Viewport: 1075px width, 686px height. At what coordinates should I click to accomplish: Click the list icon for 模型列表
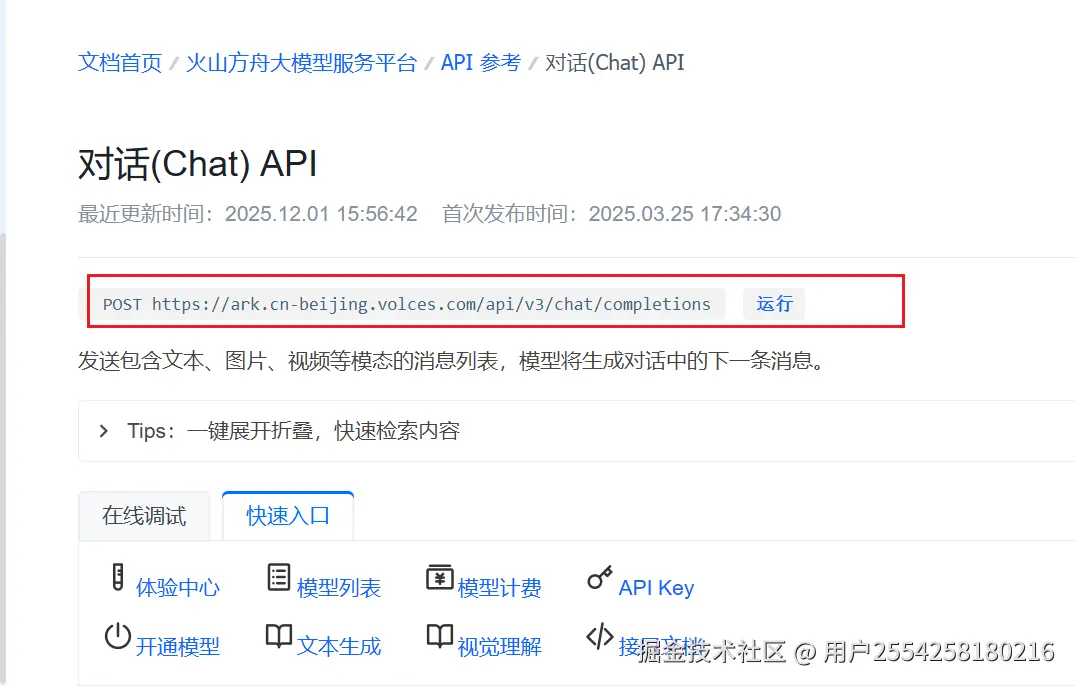279,577
